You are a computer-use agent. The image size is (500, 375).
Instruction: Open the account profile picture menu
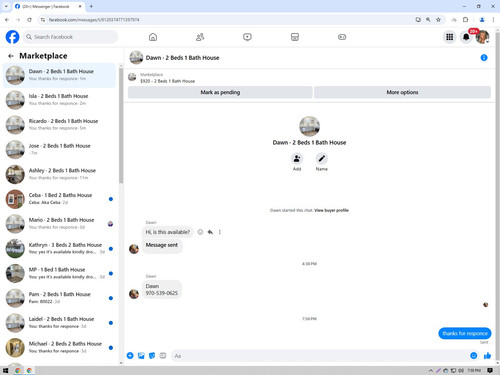point(482,37)
